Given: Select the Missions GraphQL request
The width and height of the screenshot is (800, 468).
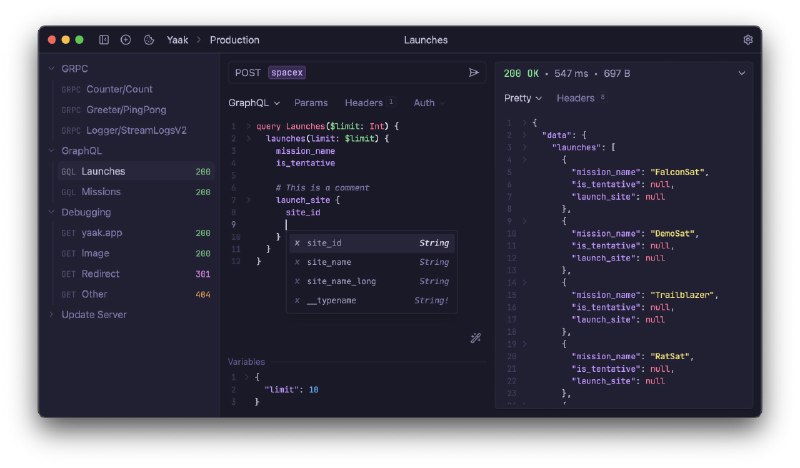Looking at the screenshot, I should click(x=101, y=192).
